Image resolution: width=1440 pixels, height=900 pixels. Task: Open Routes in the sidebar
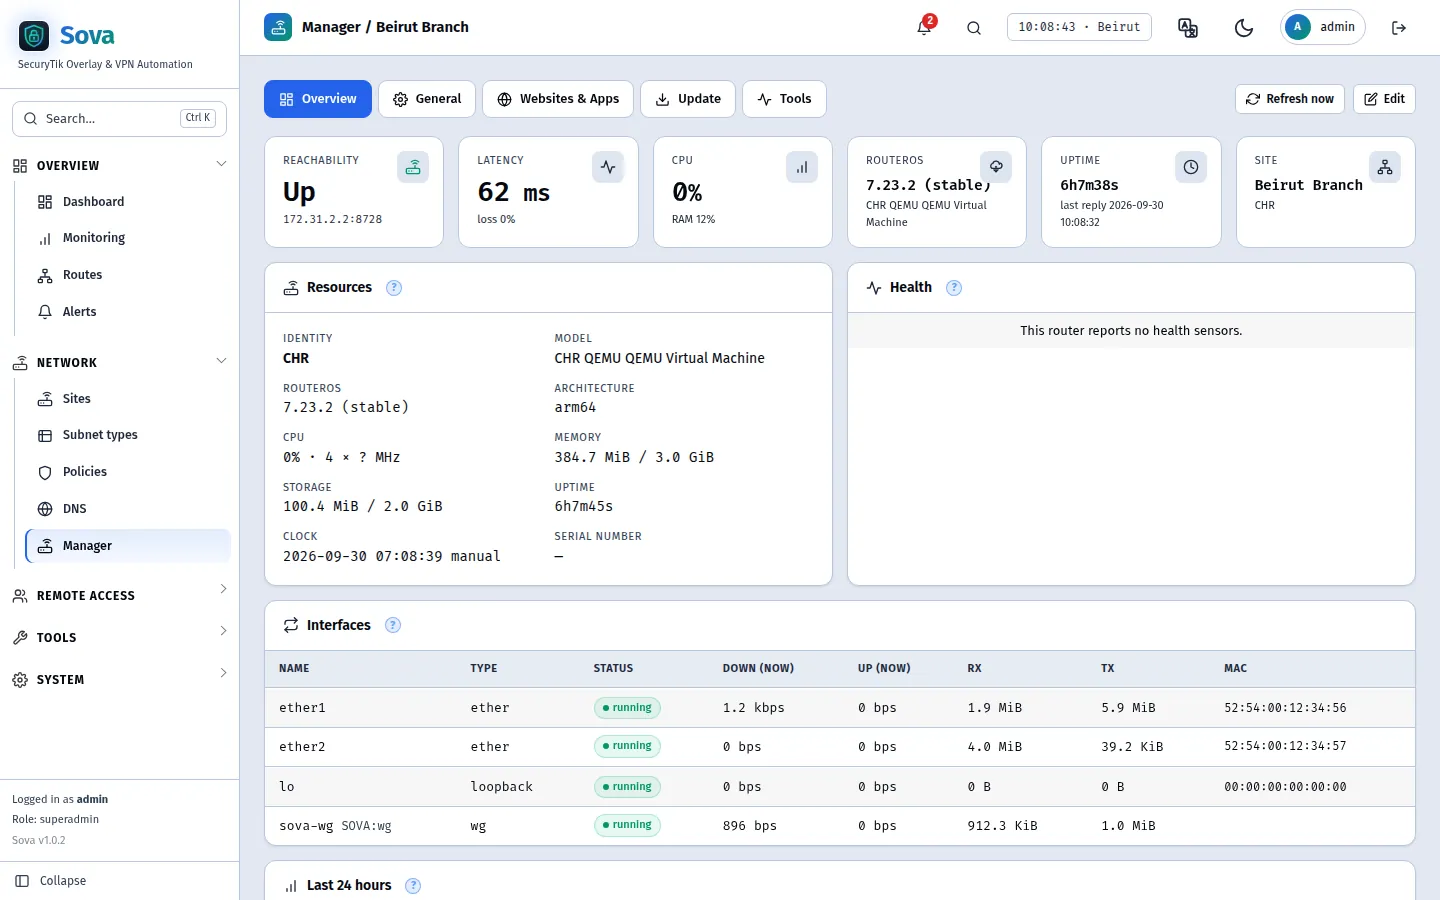tap(128, 275)
